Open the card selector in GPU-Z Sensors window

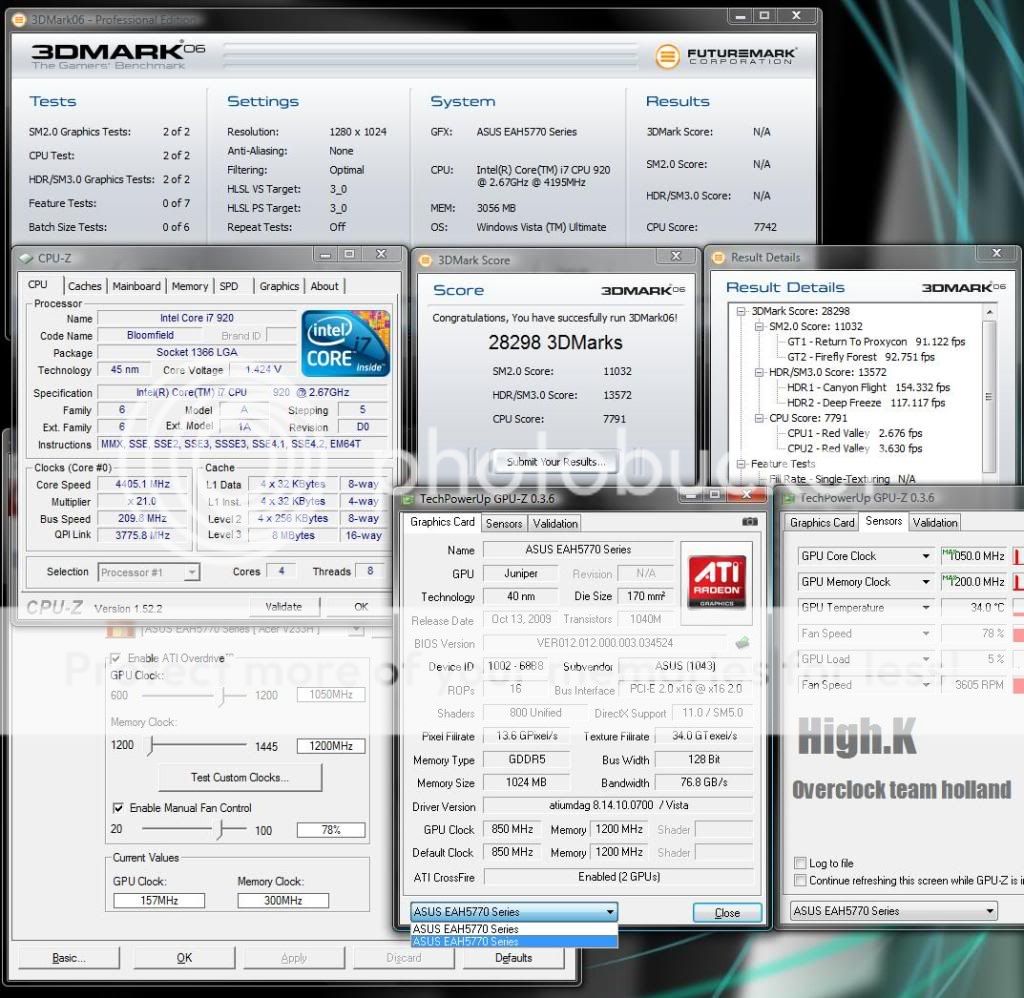coord(893,911)
